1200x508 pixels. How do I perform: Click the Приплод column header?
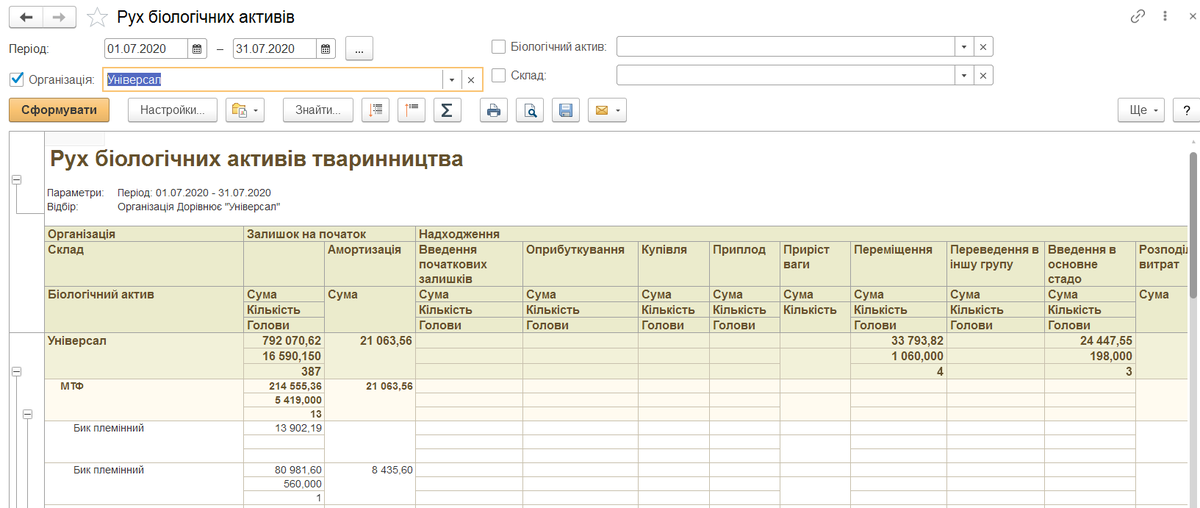tap(745, 264)
